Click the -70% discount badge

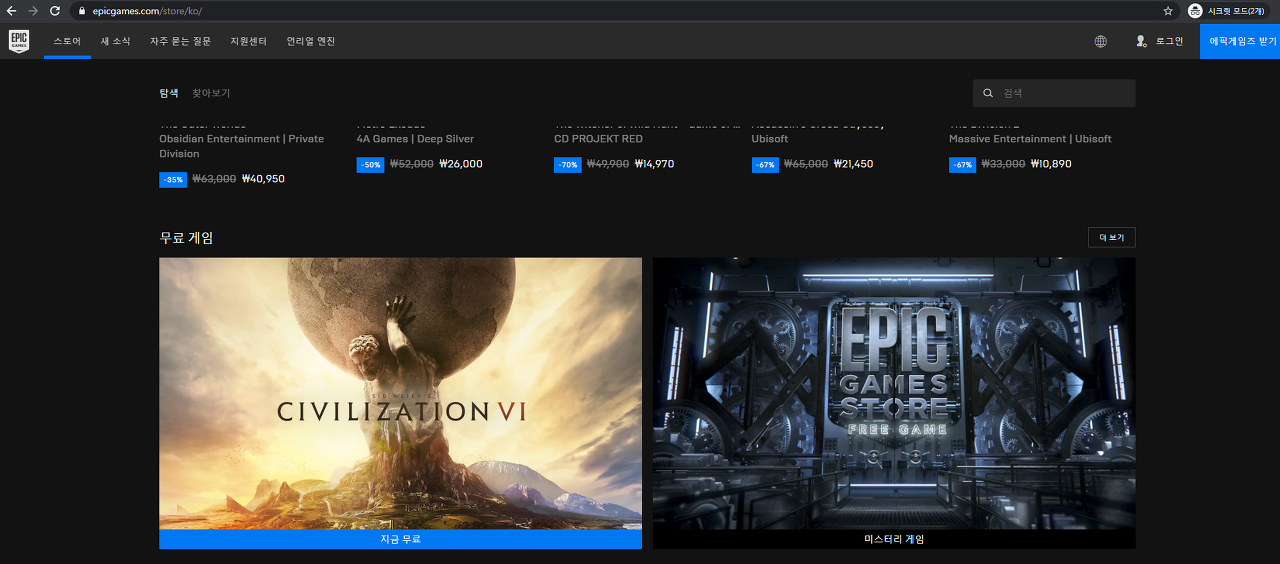click(x=567, y=164)
